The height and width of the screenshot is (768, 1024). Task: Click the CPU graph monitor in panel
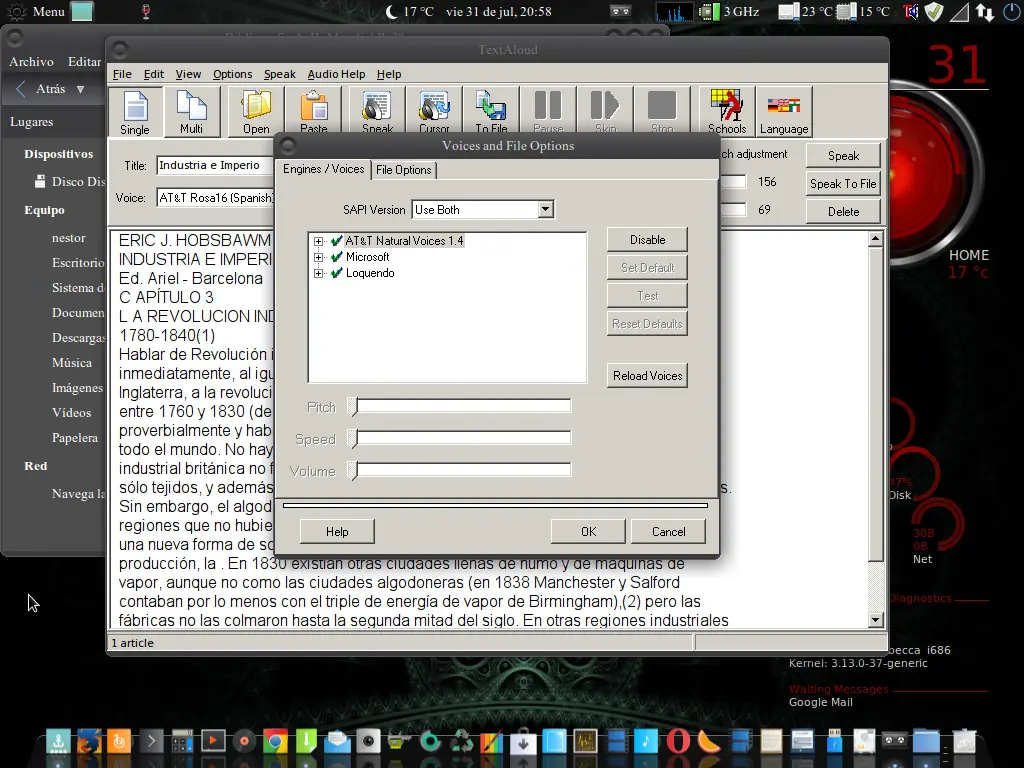click(x=673, y=12)
